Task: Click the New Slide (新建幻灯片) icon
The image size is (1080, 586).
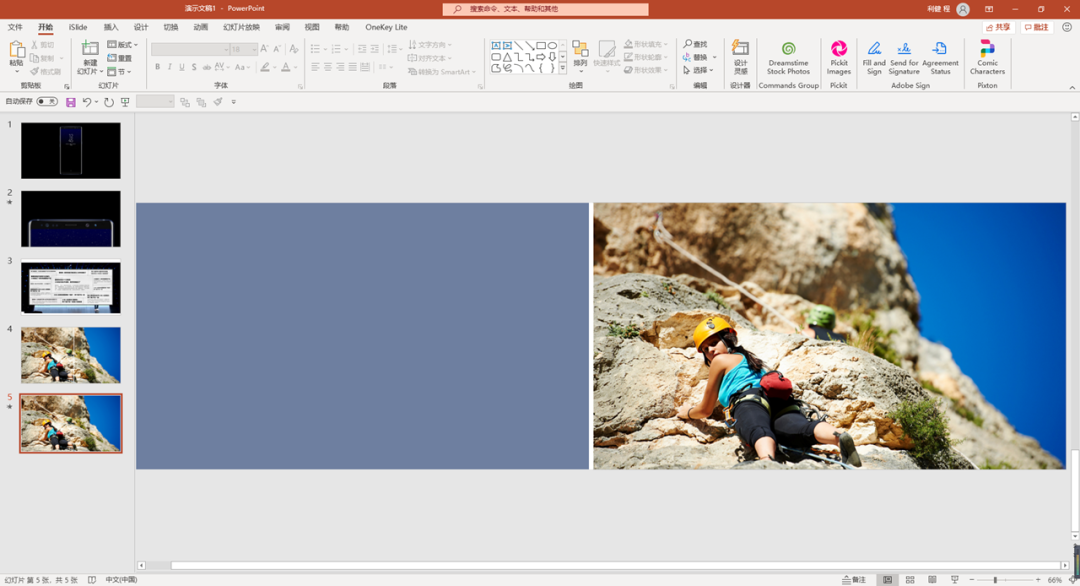Action: (x=90, y=50)
